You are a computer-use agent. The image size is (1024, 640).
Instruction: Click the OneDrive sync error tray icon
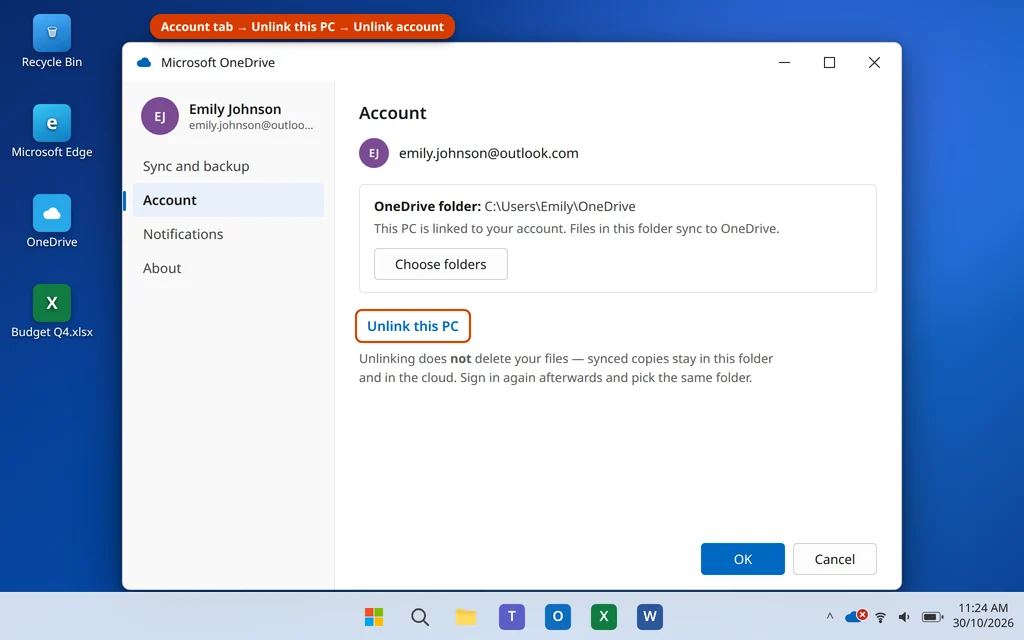tap(856, 616)
